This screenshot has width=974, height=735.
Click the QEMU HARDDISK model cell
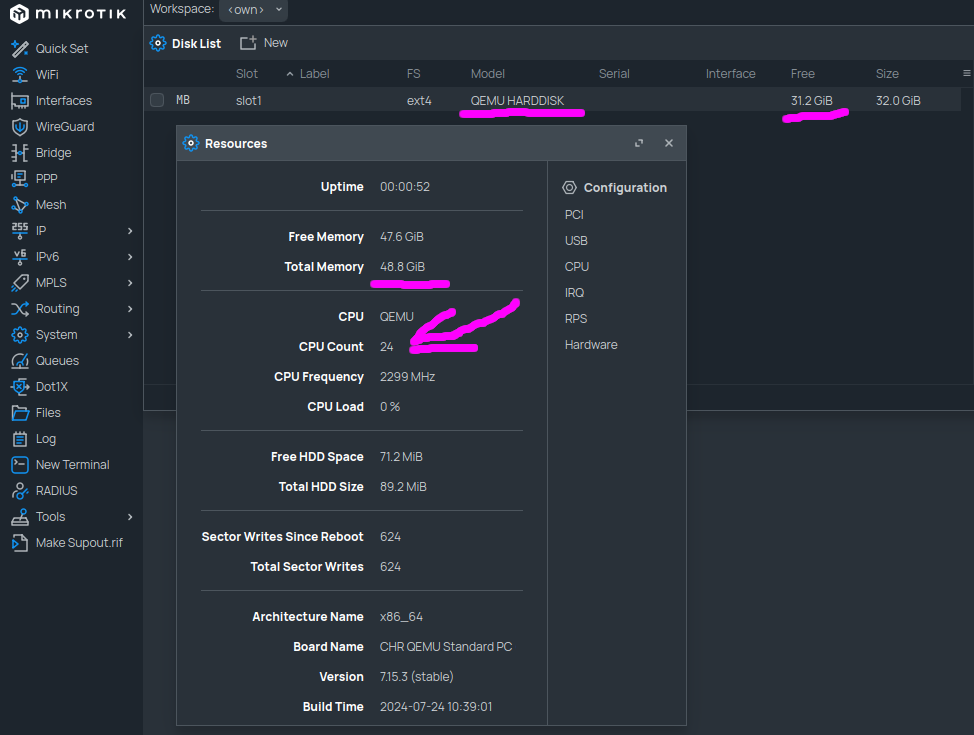[x=517, y=101]
